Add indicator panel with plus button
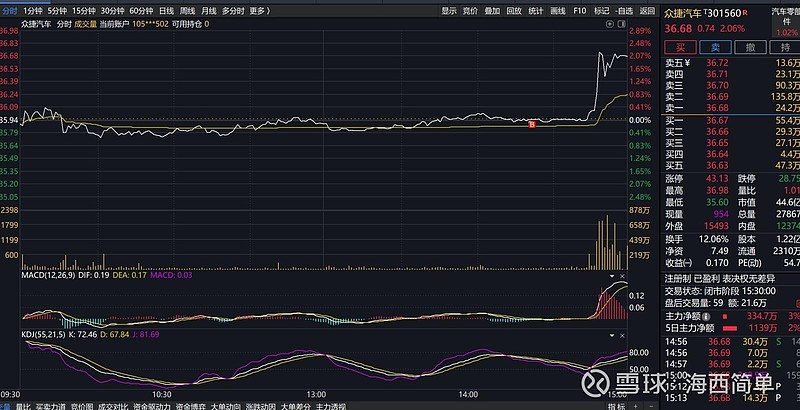 coord(635,406)
